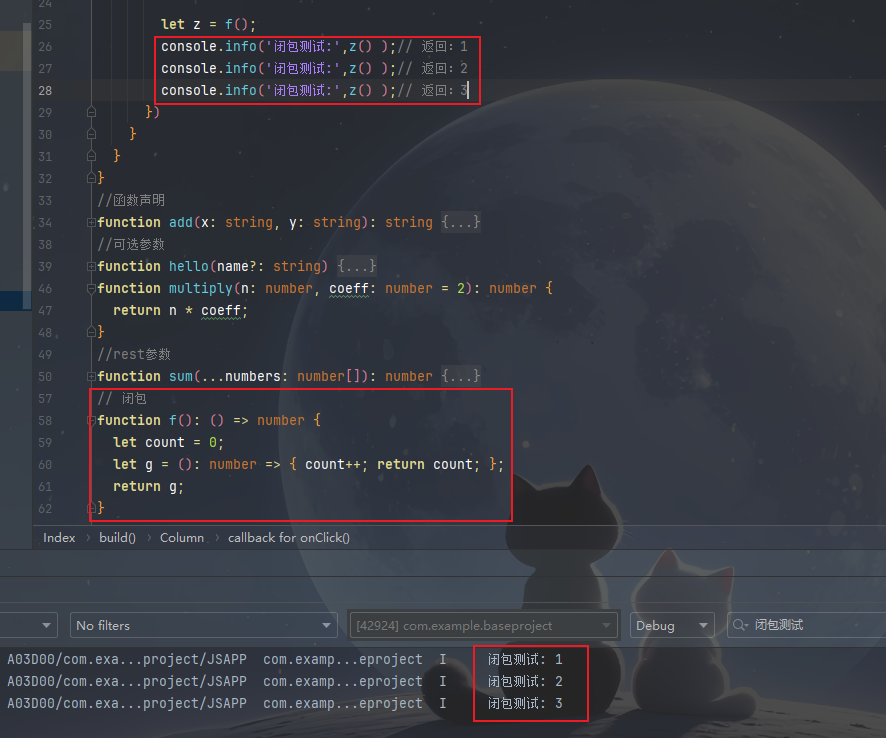
Task: Open the partially visible dropdown left of No filters
Action: click(29, 625)
